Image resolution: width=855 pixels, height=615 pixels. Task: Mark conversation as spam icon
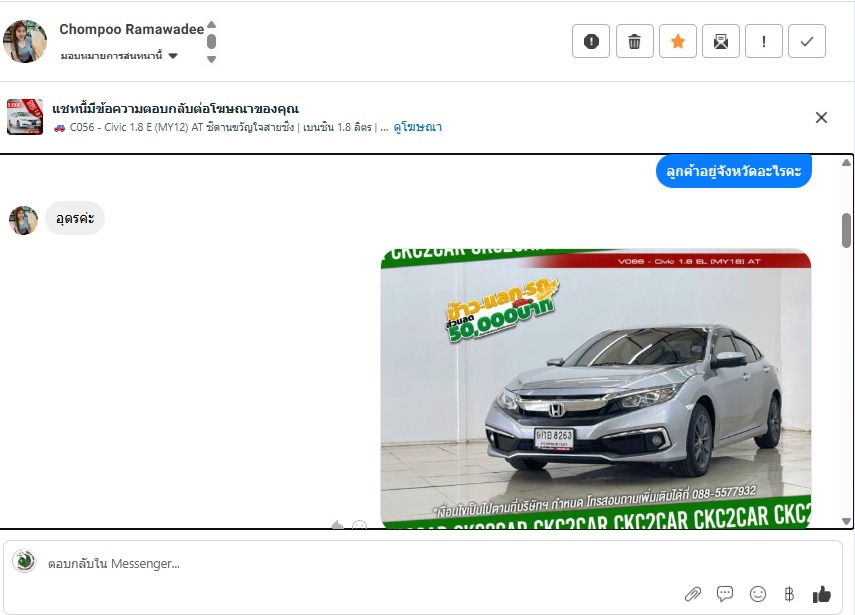[591, 41]
